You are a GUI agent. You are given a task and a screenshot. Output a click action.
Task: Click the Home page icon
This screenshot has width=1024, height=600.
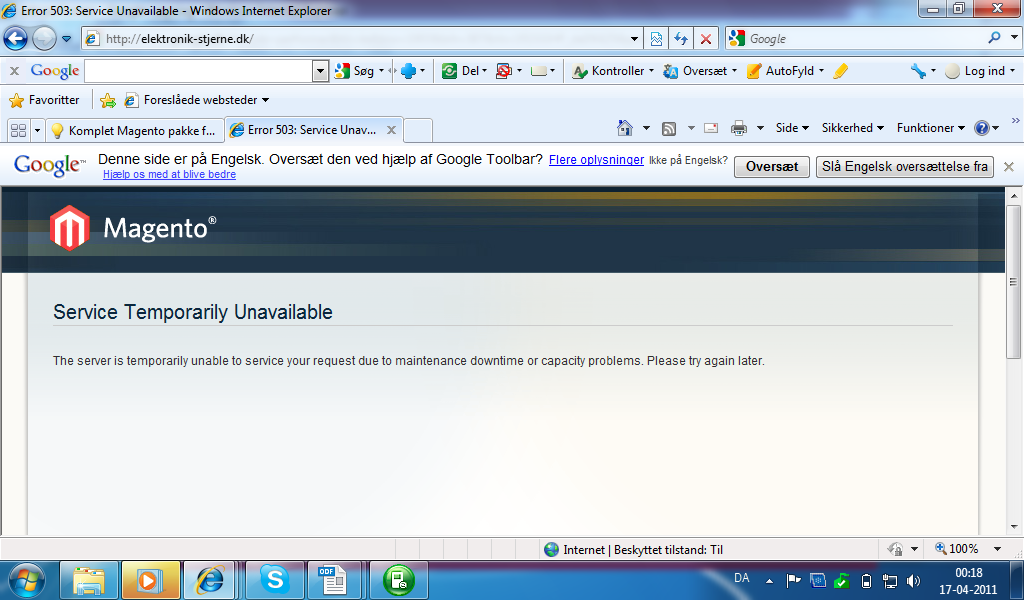click(624, 128)
